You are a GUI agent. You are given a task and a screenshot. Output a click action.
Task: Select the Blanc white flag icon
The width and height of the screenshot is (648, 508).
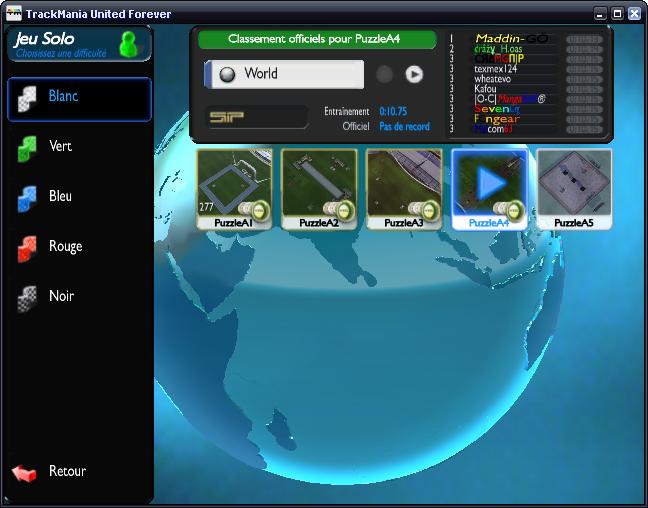tap(26, 98)
